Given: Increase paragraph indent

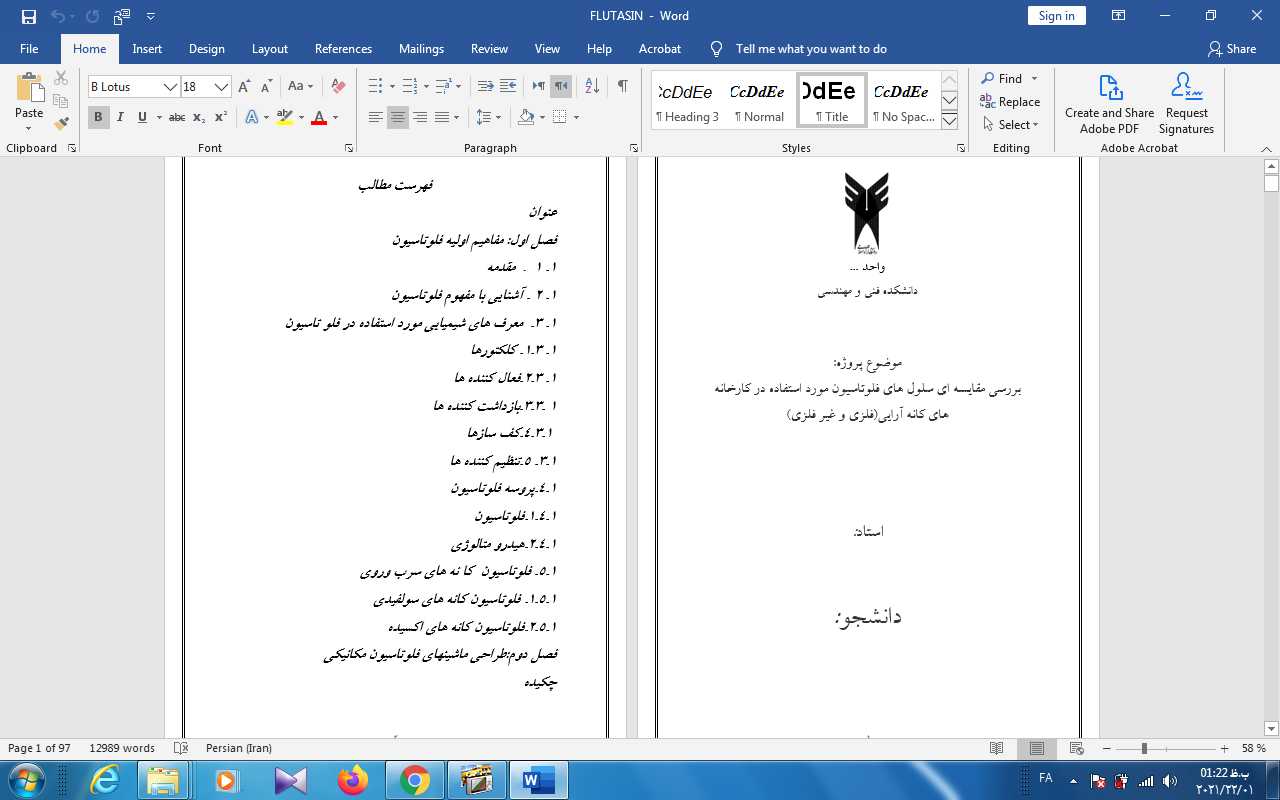Looking at the screenshot, I should (508, 87).
